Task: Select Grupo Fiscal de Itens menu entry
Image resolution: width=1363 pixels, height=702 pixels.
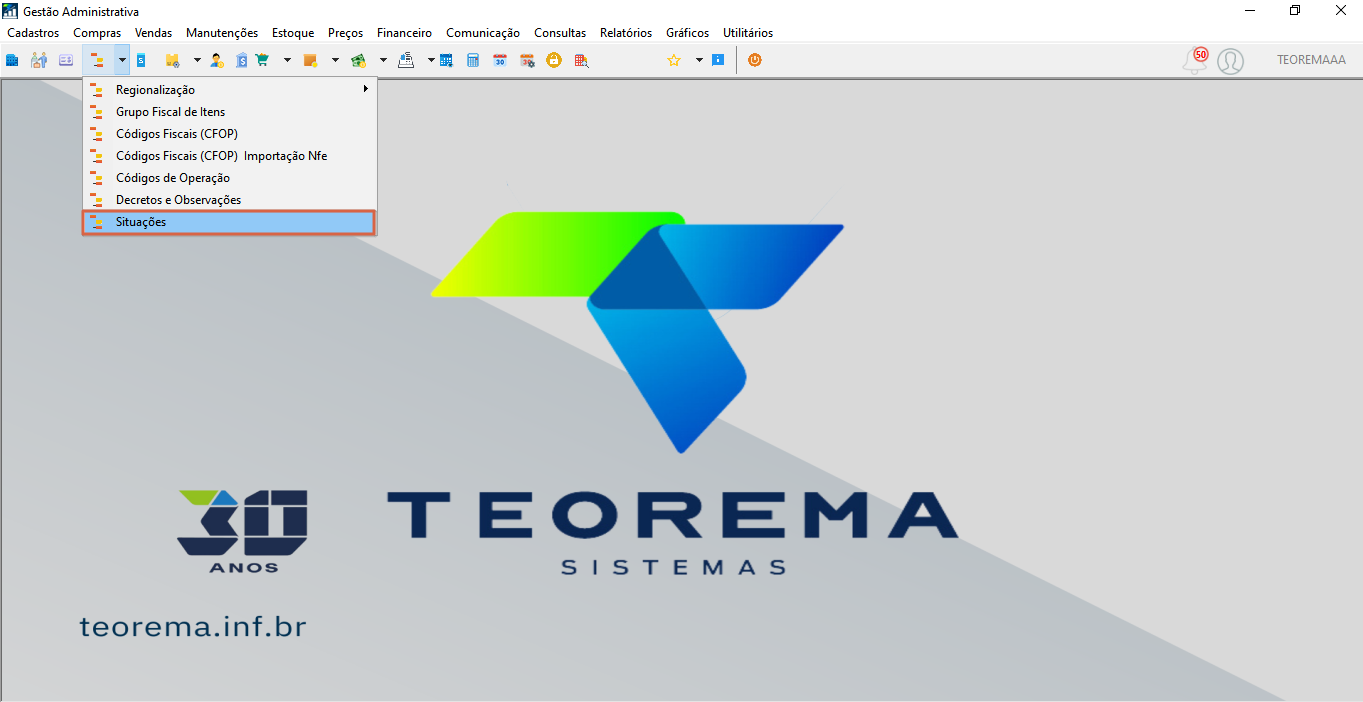Action: click(x=229, y=112)
